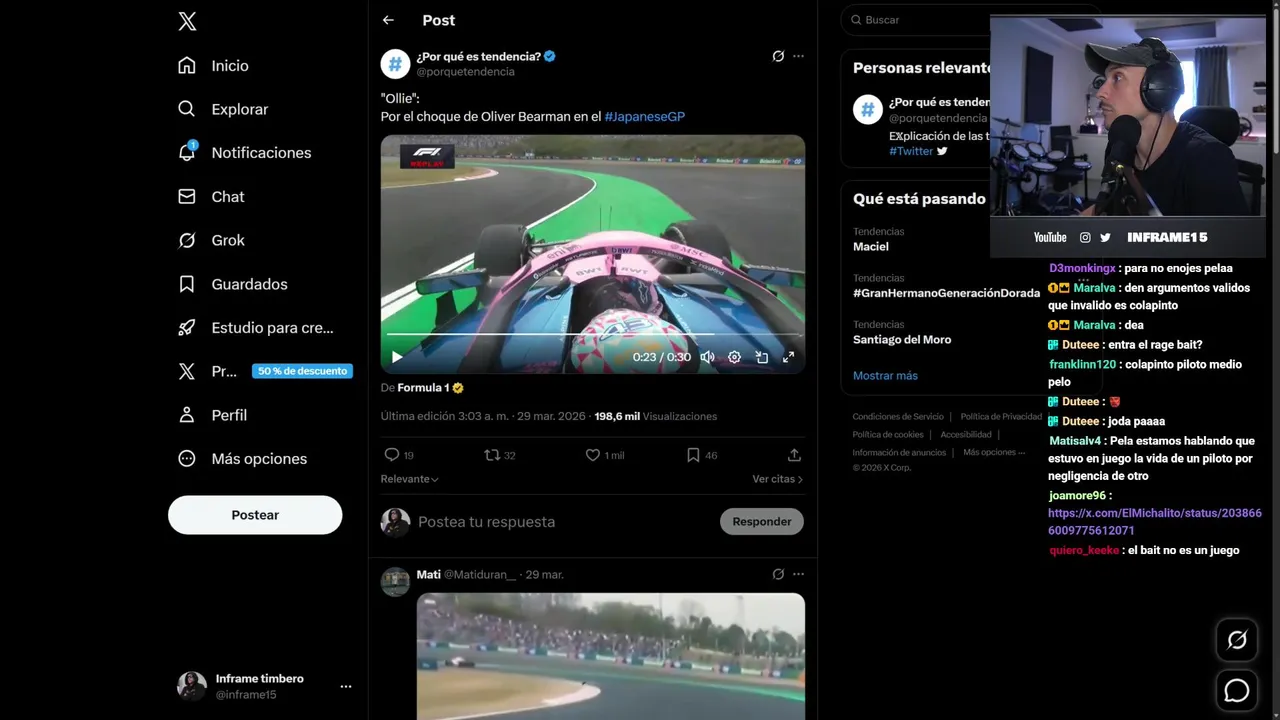Bookmark the post with the bookmark icon

693,455
